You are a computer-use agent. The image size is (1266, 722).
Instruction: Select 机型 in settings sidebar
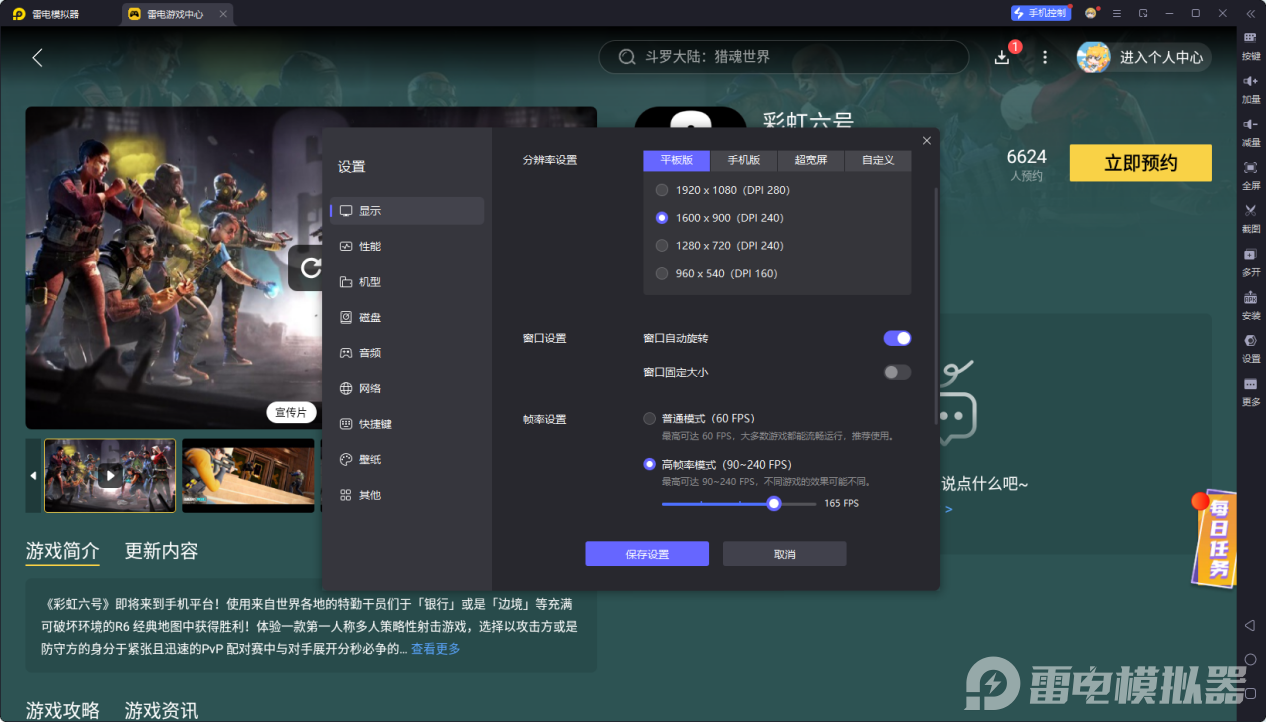pos(407,282)
